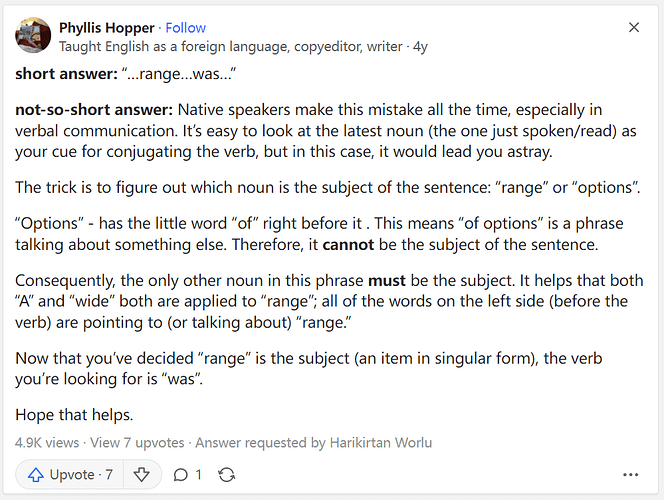Click the downvote arrow icon
This screenshot has height=500, width=664.
(141, 475)
